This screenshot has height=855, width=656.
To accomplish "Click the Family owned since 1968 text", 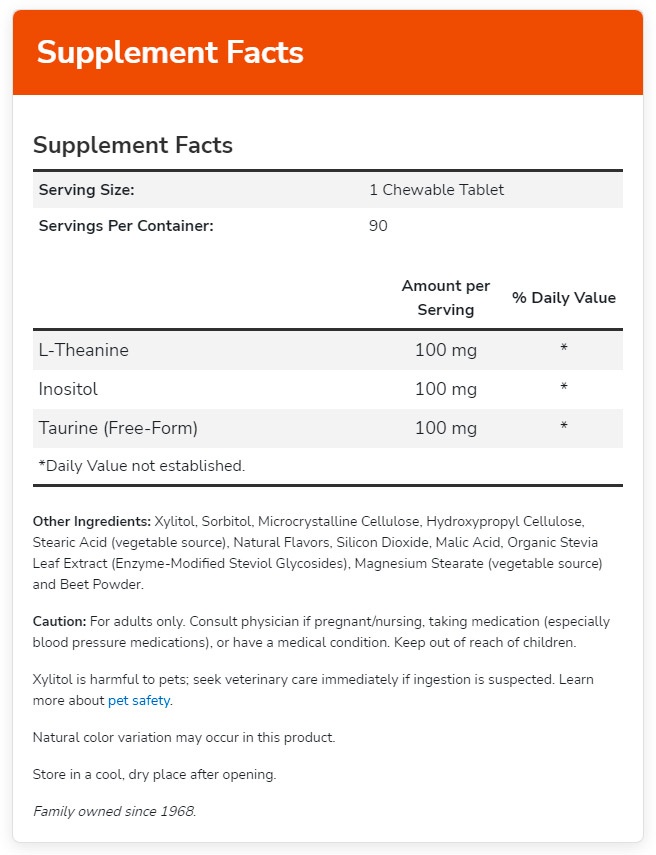I will coord(114,810).
